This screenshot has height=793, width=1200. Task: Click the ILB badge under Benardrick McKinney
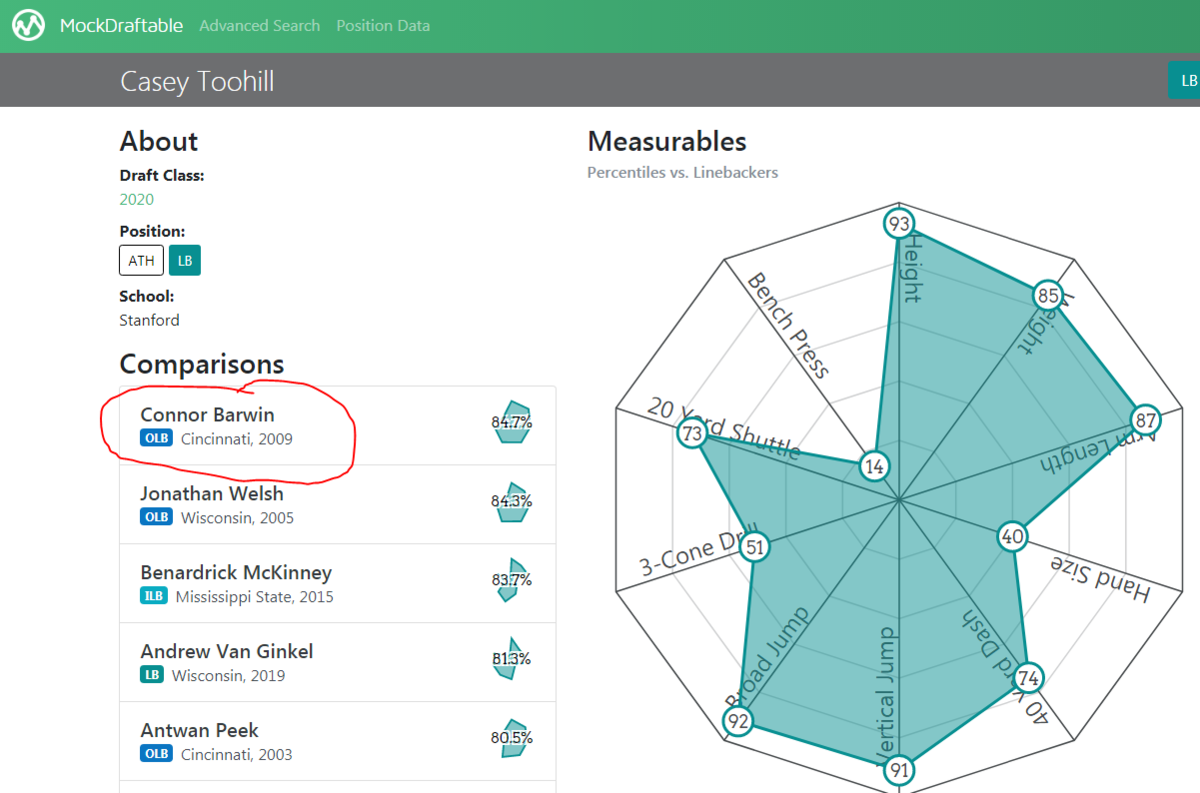(x=154, y=597)
